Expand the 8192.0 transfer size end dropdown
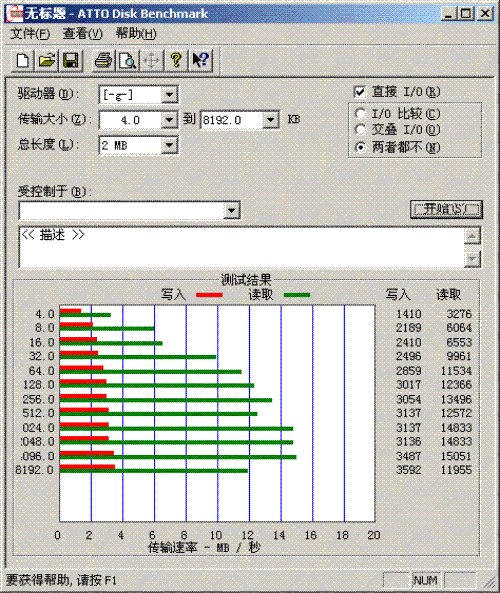Viewport: 500px width, 593px height. pos(270,120)
